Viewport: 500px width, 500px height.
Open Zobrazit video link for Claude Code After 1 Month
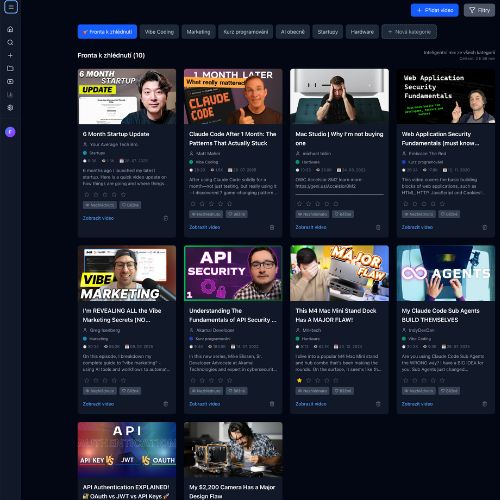(x=204, y=227)
